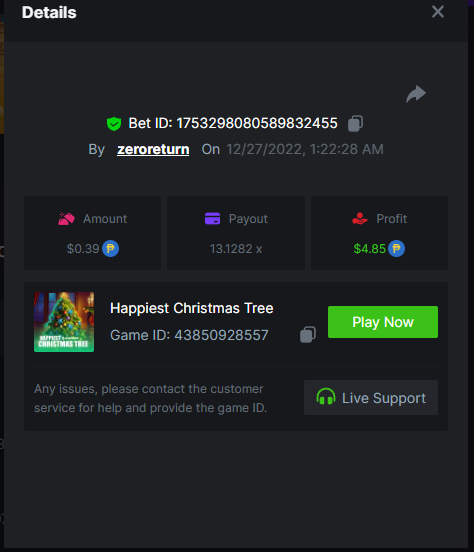Copy the Bet ID with copy icon

tap(355, 124)
